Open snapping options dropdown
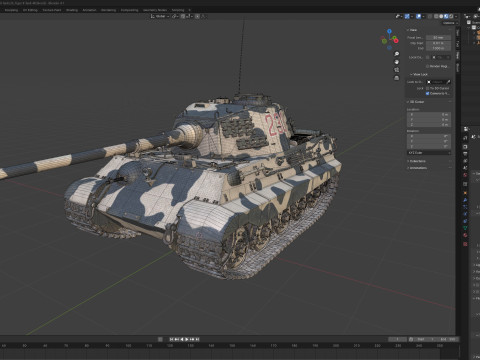This screenshot has width=480, height=360. (x=190, y=16)
